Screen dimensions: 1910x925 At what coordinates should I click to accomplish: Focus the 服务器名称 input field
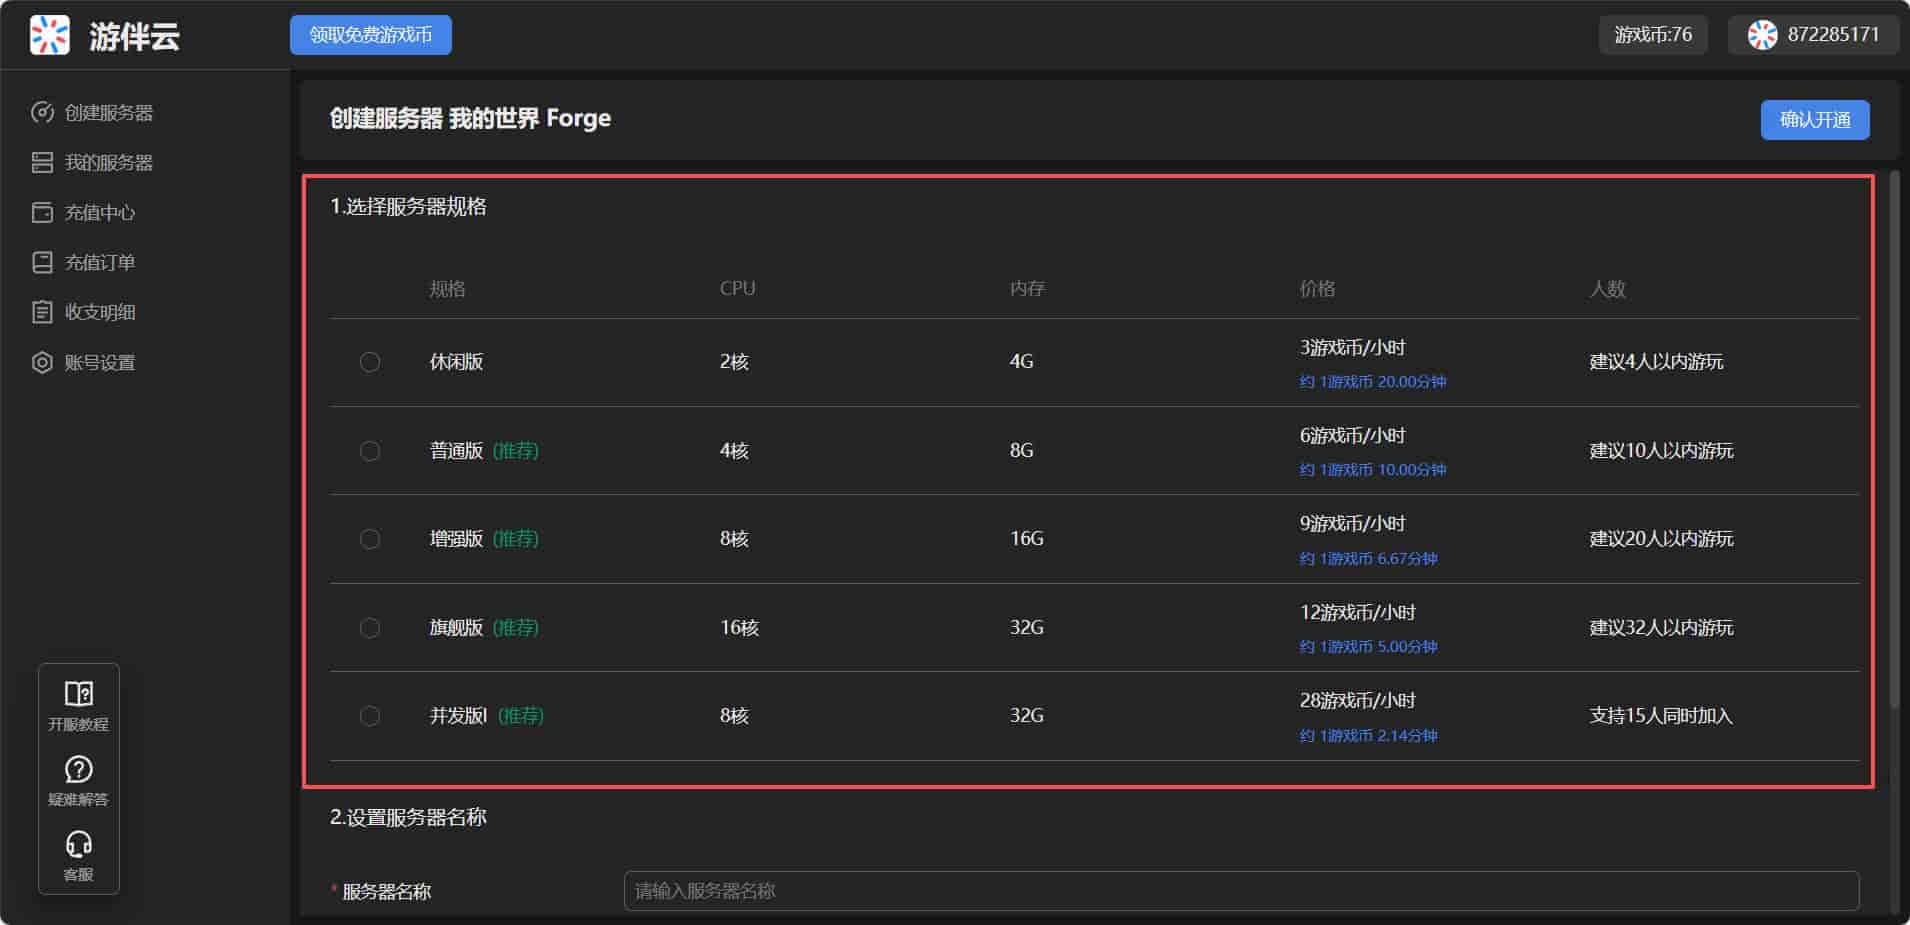[1240, 891]
